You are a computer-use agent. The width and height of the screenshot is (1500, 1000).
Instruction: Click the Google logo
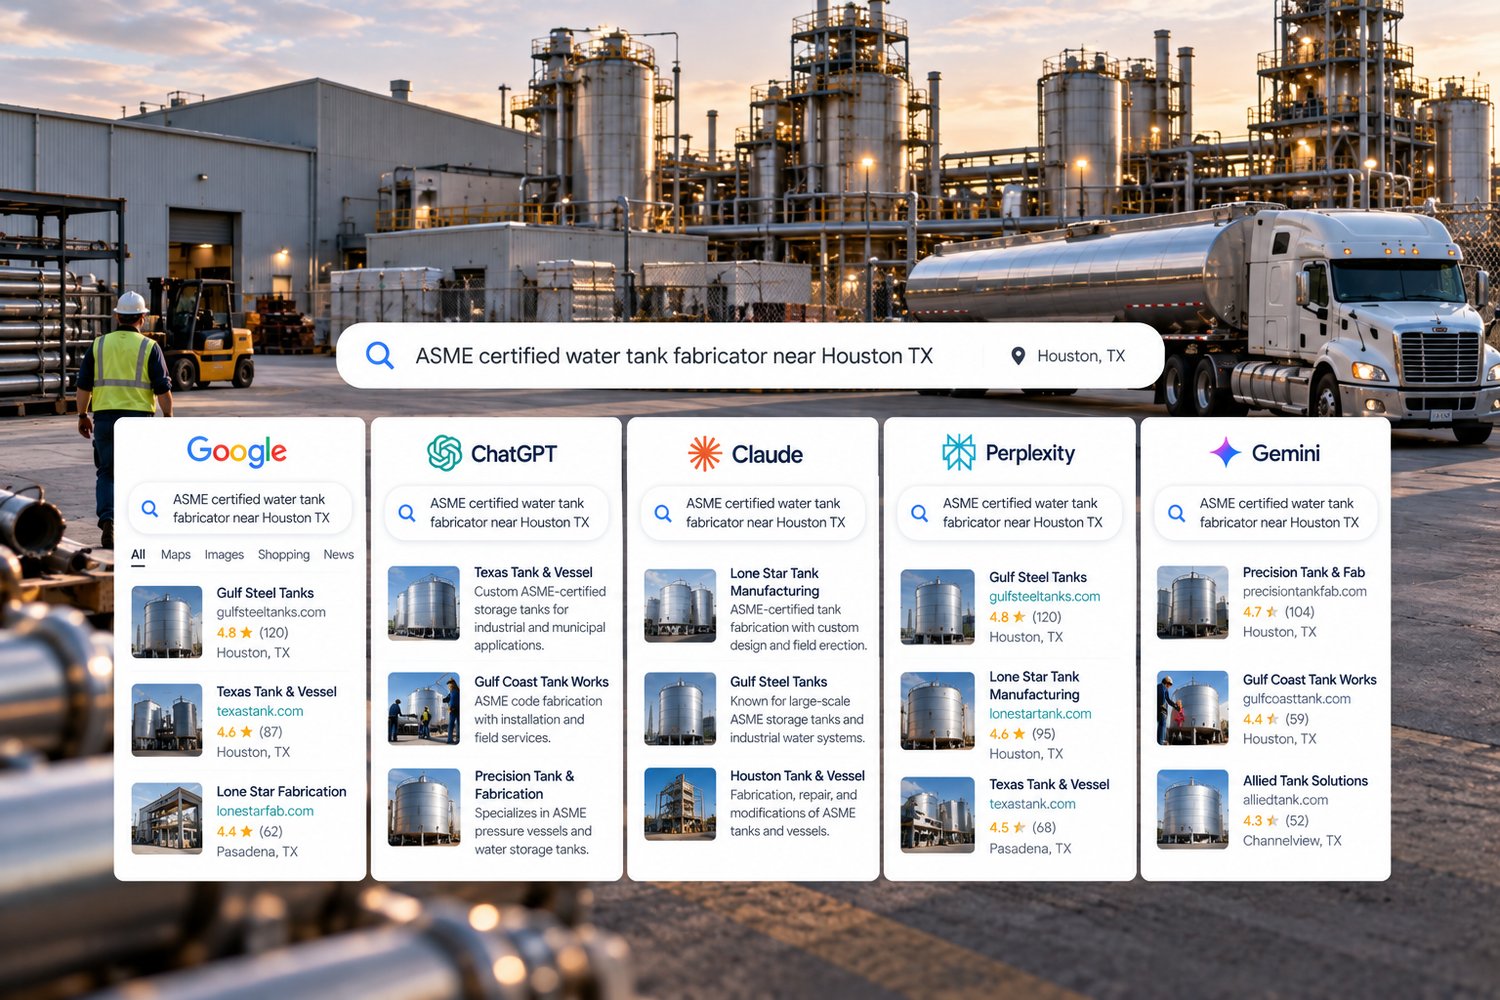237,452
